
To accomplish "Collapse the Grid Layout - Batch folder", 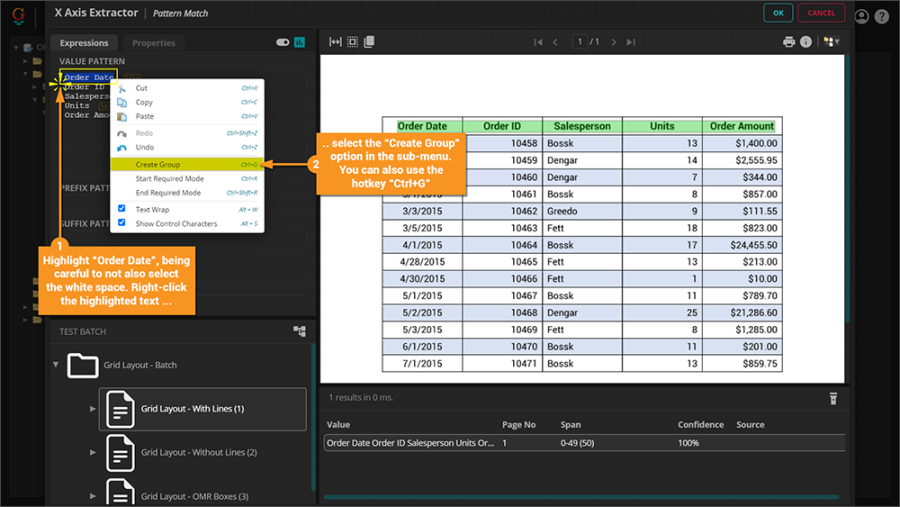I will pos(56,365).
